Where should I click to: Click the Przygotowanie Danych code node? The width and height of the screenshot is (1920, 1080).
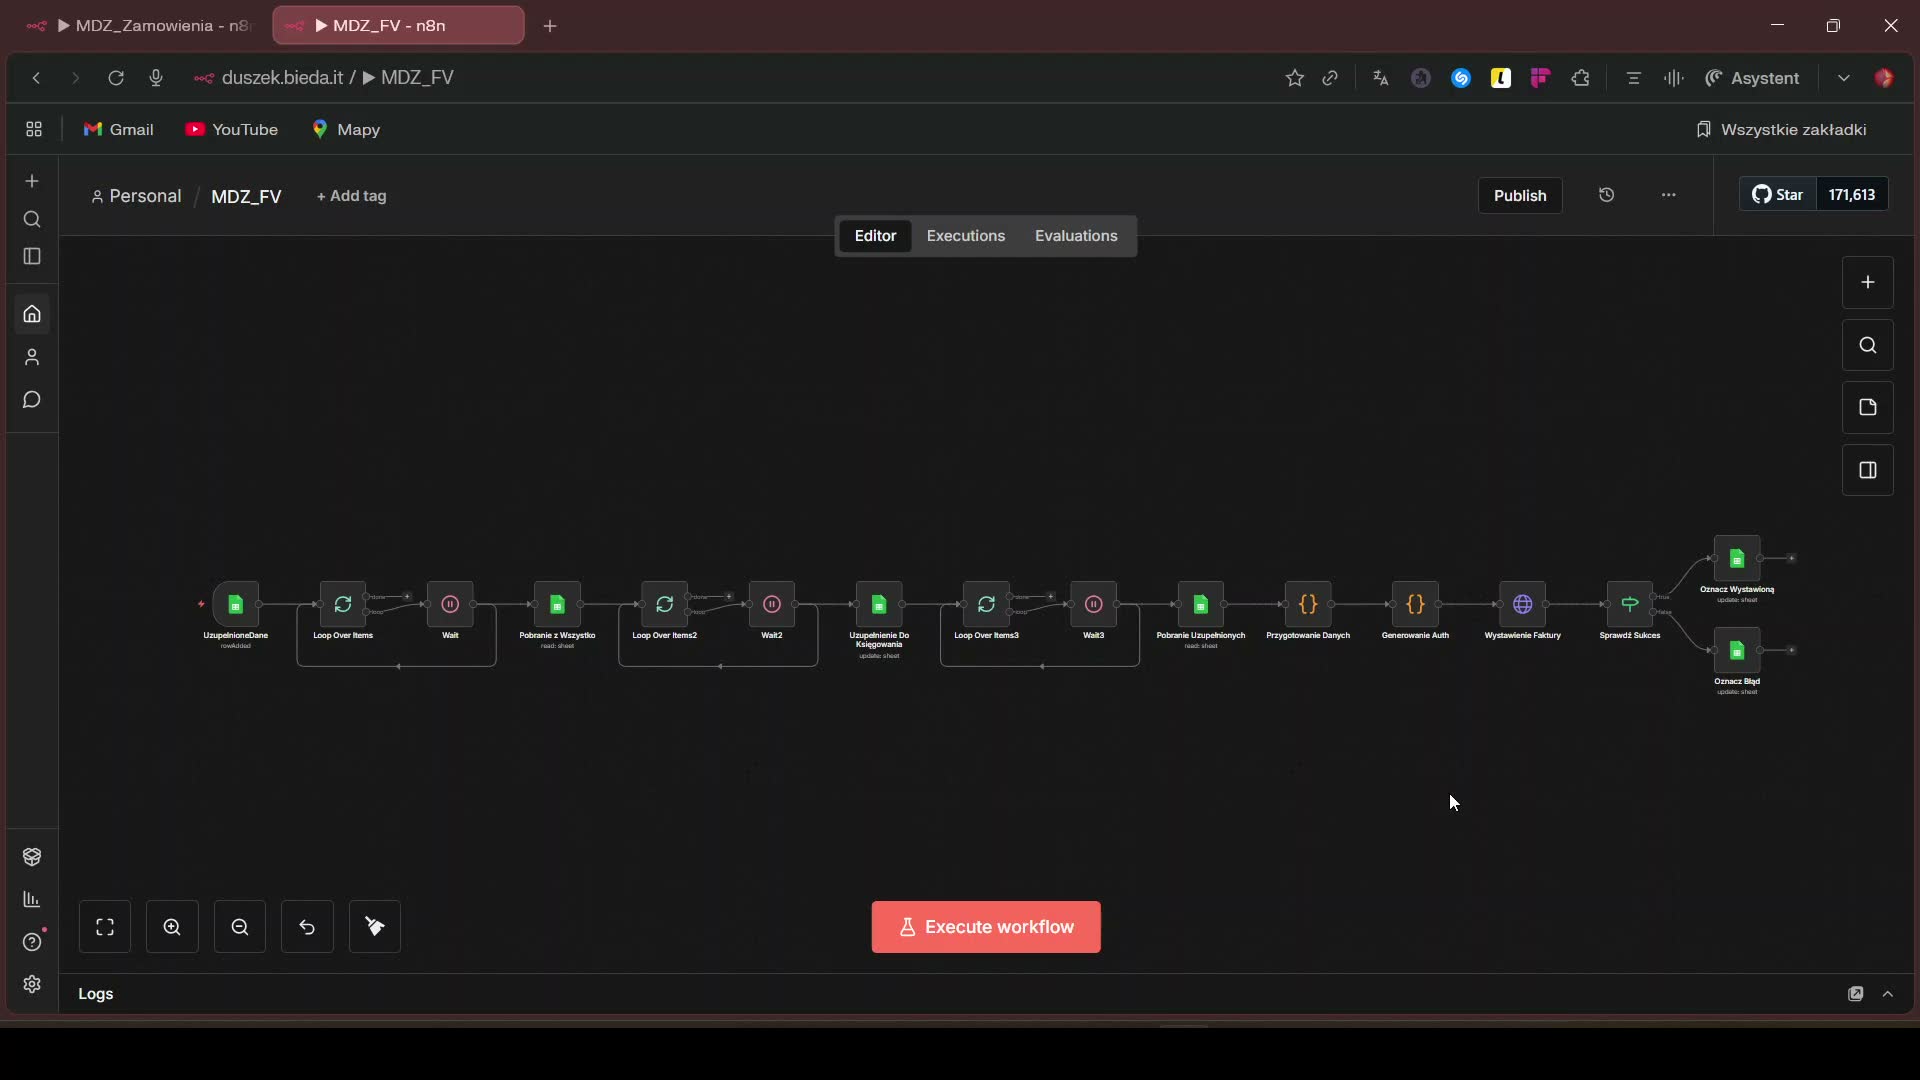click(1307, 604)
